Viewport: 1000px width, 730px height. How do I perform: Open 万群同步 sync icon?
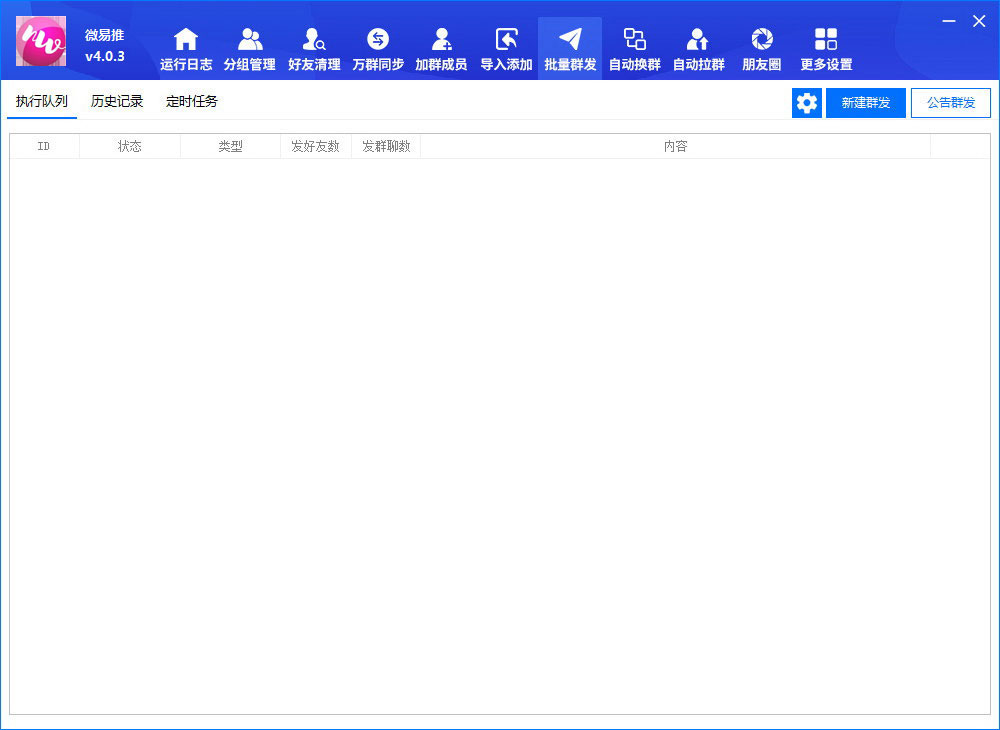[378, 40]
